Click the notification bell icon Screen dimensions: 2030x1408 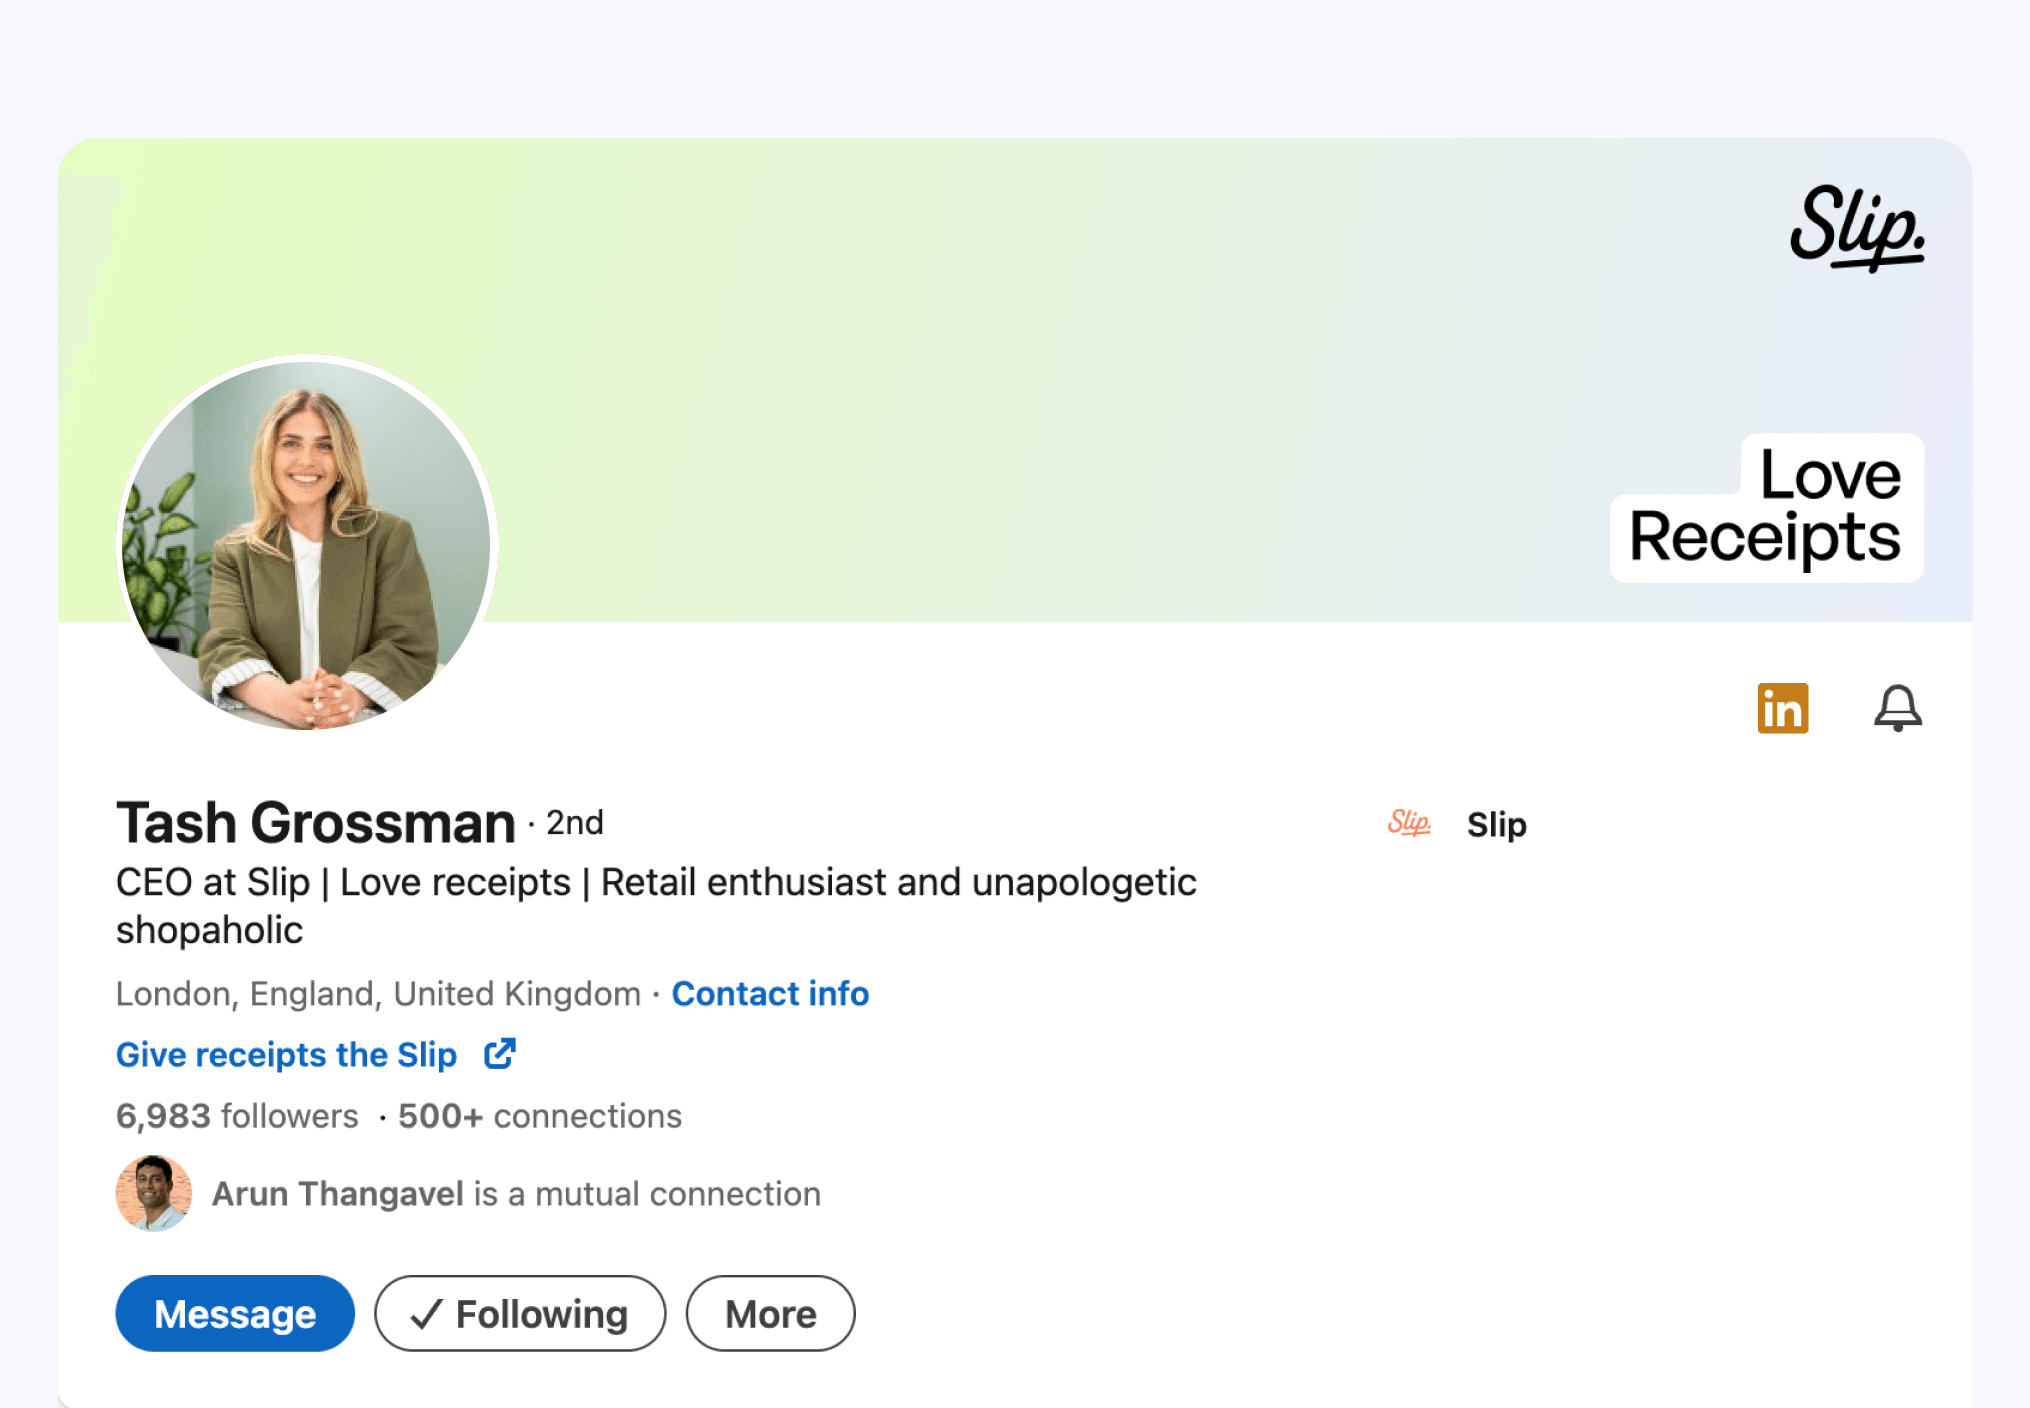coord(1897,708)
